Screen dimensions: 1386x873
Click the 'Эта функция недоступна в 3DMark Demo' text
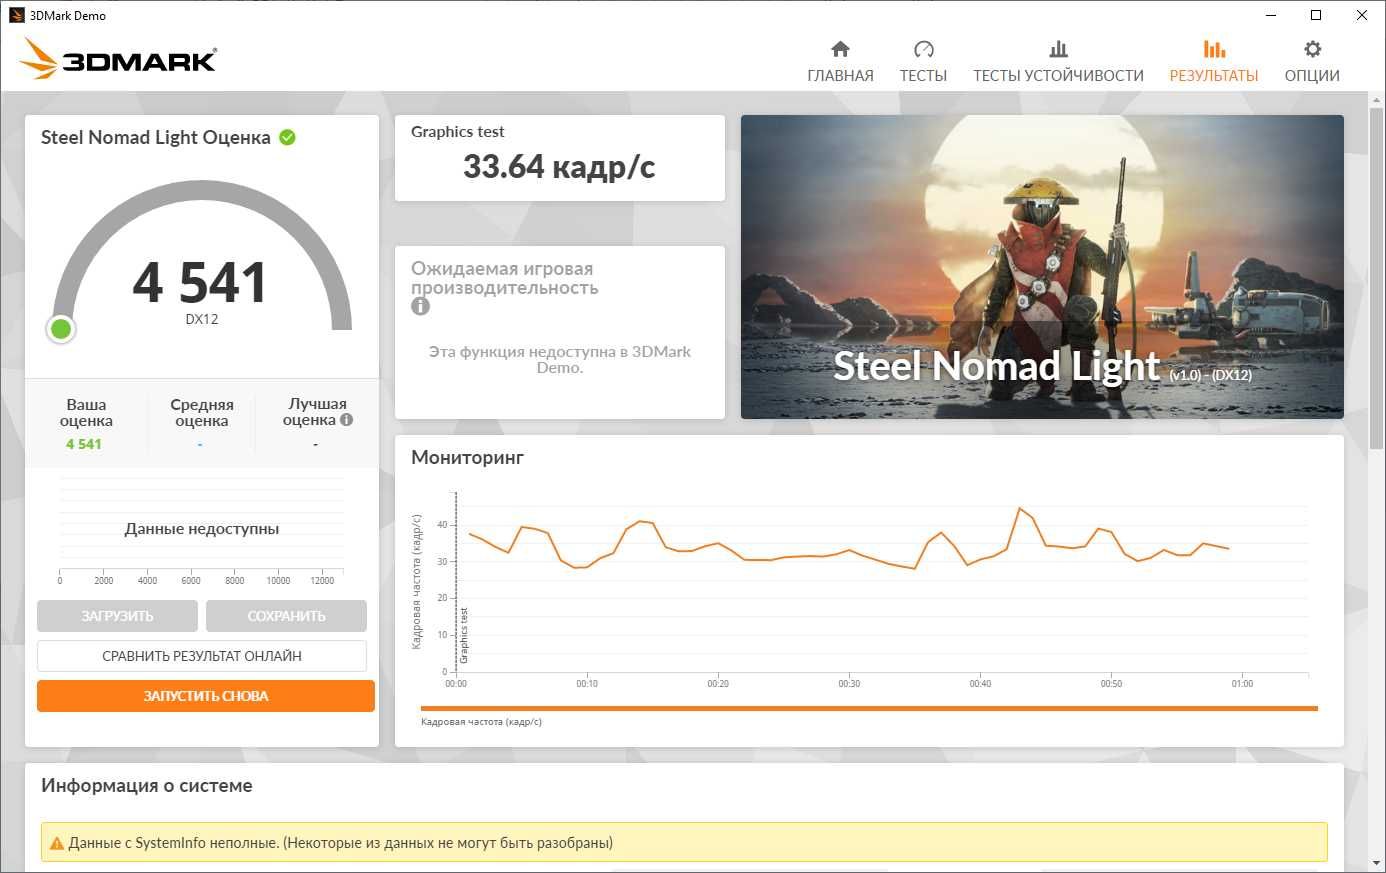pyautogui.click(x=560, y=360)
